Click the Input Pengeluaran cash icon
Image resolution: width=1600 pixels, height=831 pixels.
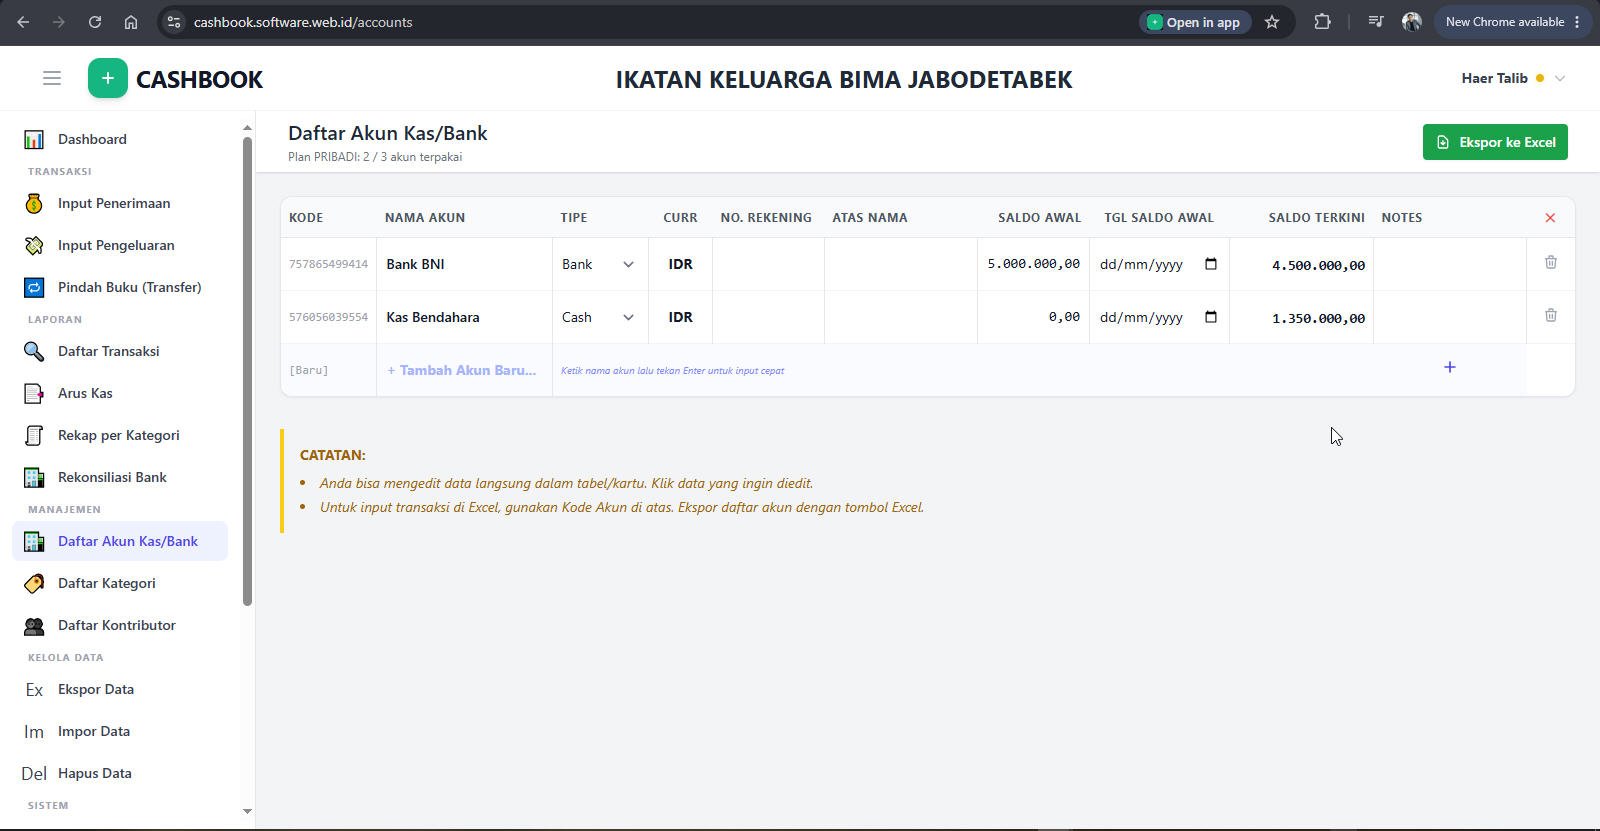click(34, 245)
